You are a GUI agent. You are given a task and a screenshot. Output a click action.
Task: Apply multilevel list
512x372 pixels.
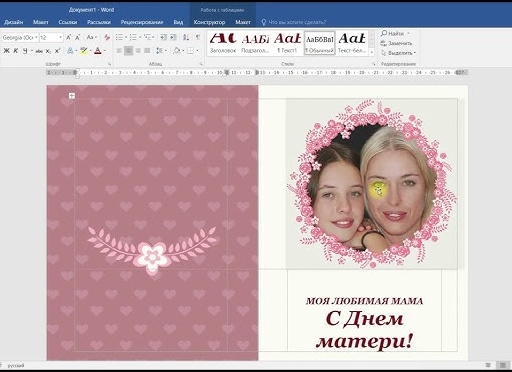tap(147, 37)
